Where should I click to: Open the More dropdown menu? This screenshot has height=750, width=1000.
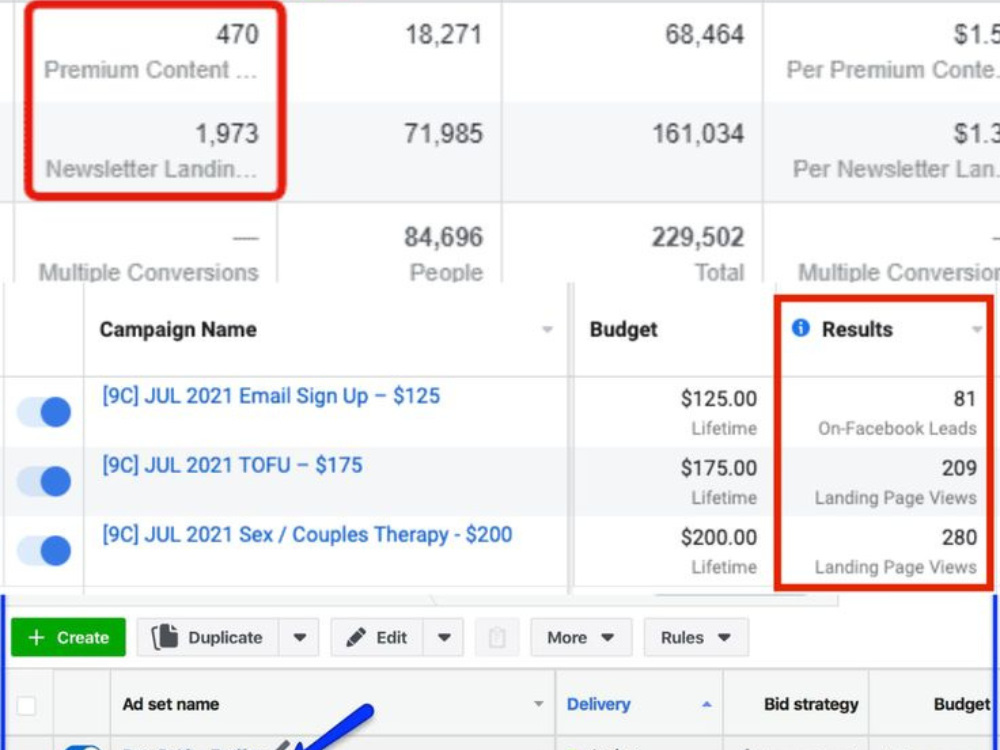(581, 637)
